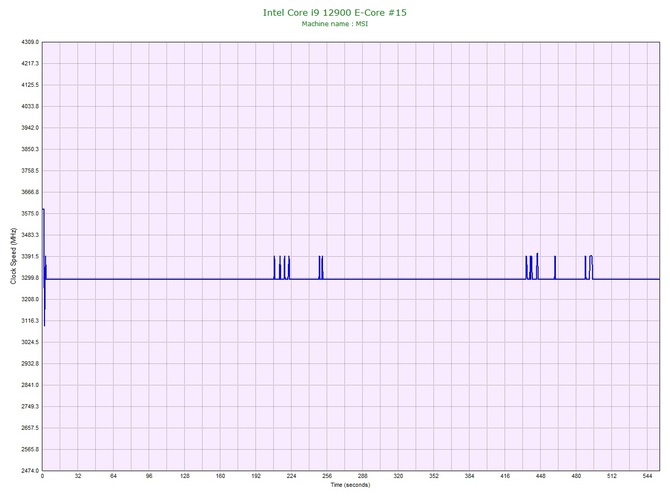Screen dimensions: 670x502
Task: Click the 2841.0 y-axis value
Action: (x=30, y=385)
